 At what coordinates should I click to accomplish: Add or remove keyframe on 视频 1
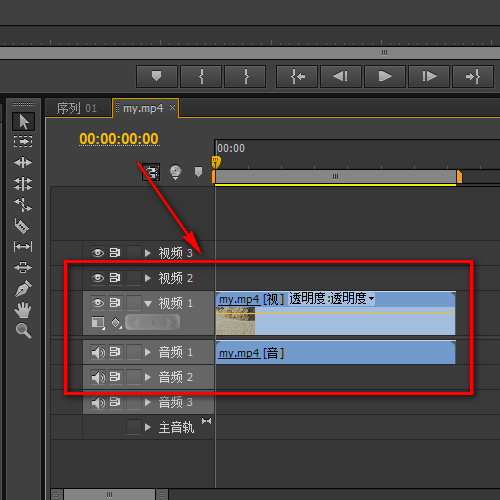point(153,323)
